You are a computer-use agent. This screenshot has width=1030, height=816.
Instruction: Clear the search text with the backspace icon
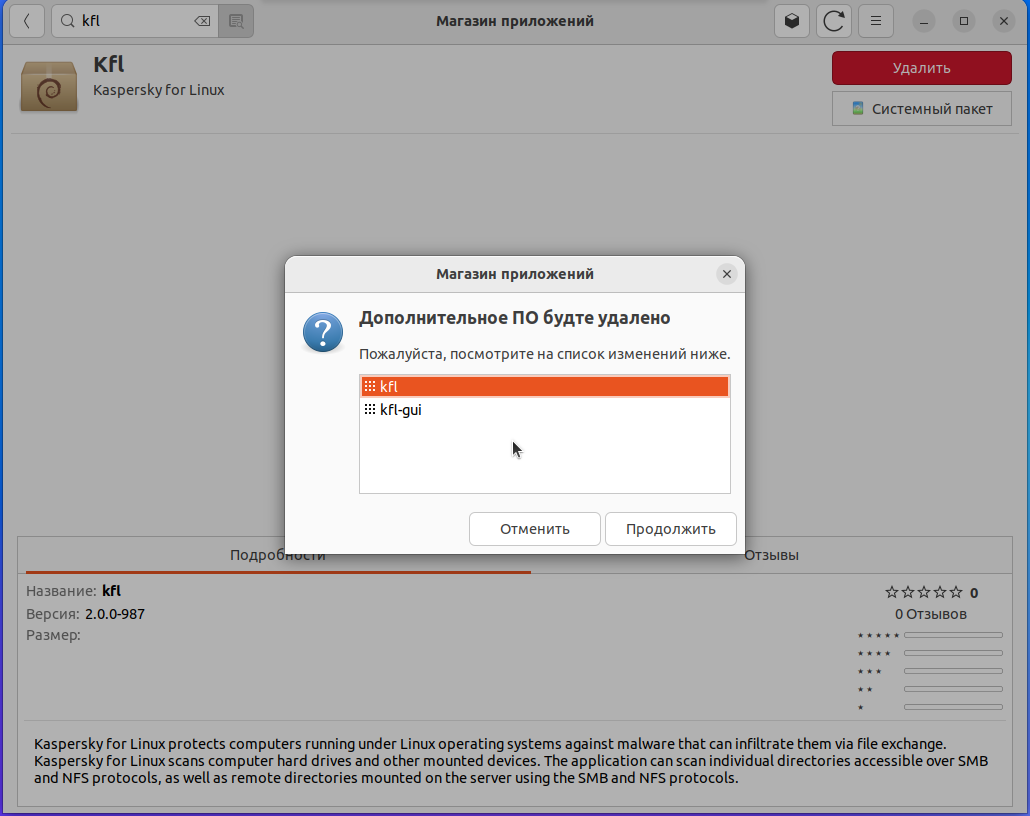point(202,21)
